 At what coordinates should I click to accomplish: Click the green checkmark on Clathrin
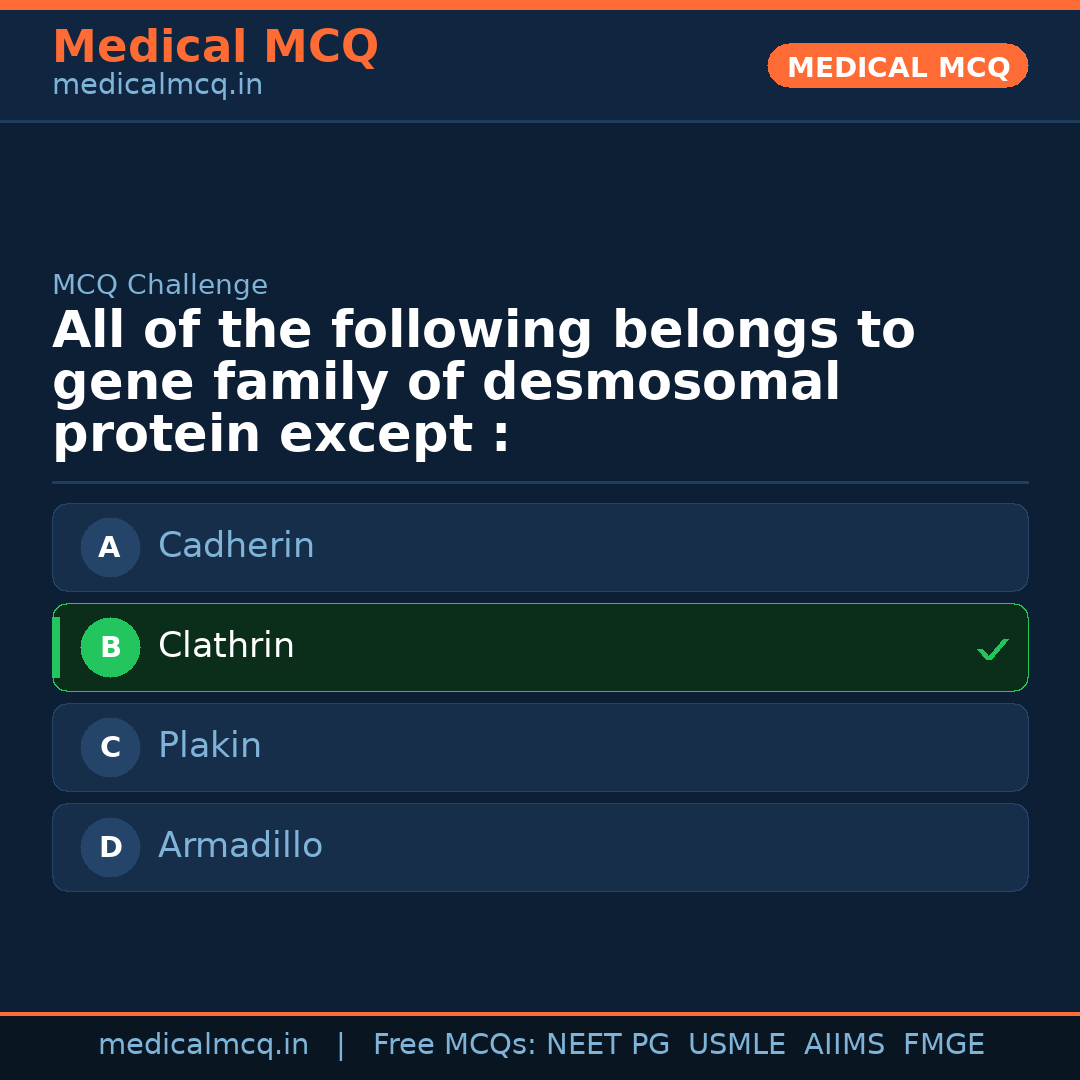click(993, 649)
